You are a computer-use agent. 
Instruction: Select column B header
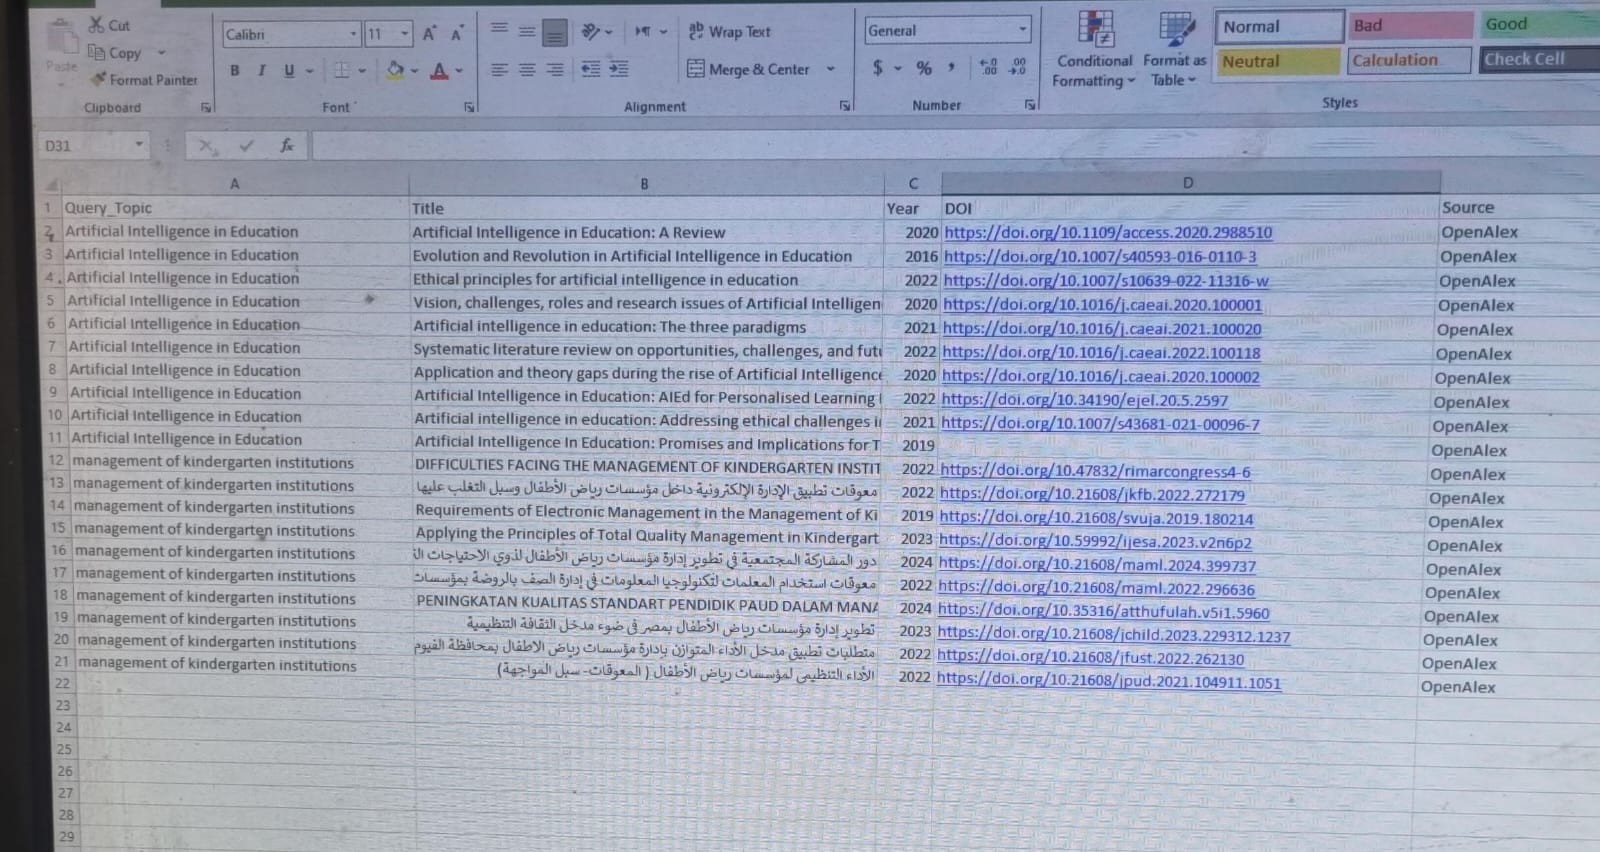tap(645, 184)
